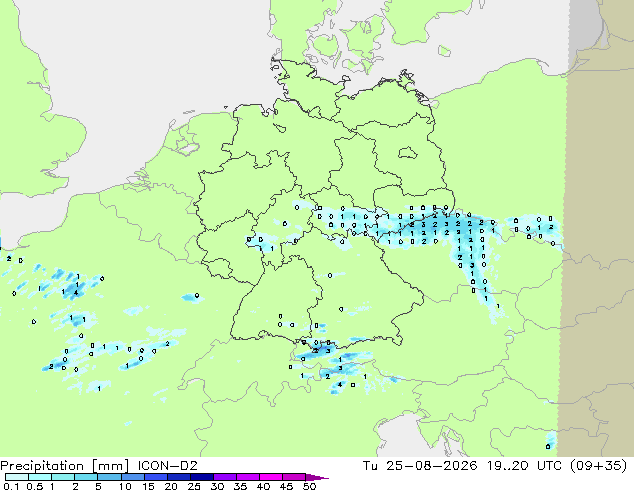Click the 10–15 mm legend swatch
Viewport: 634px width, 490px height.
click(132, 477)
